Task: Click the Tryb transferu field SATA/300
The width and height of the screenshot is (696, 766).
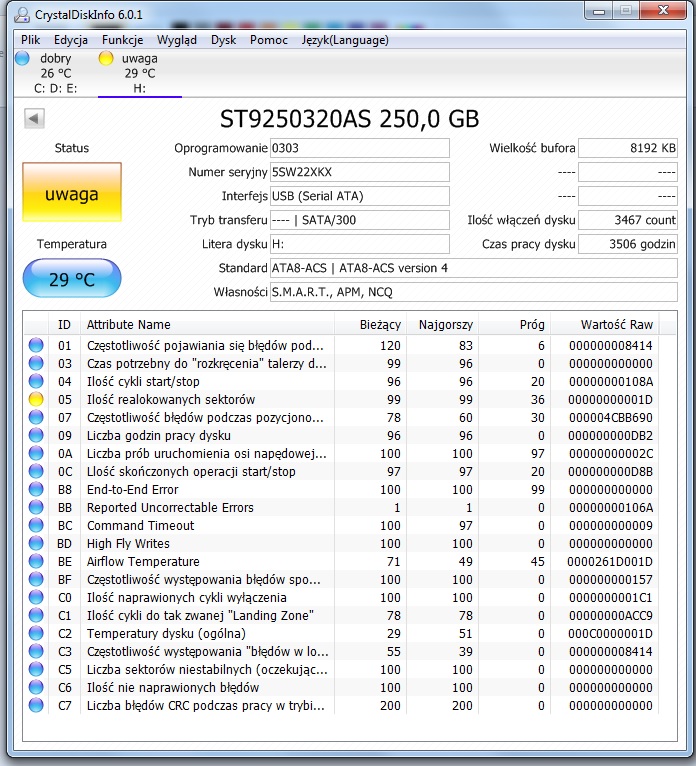Action: point(359,220)
